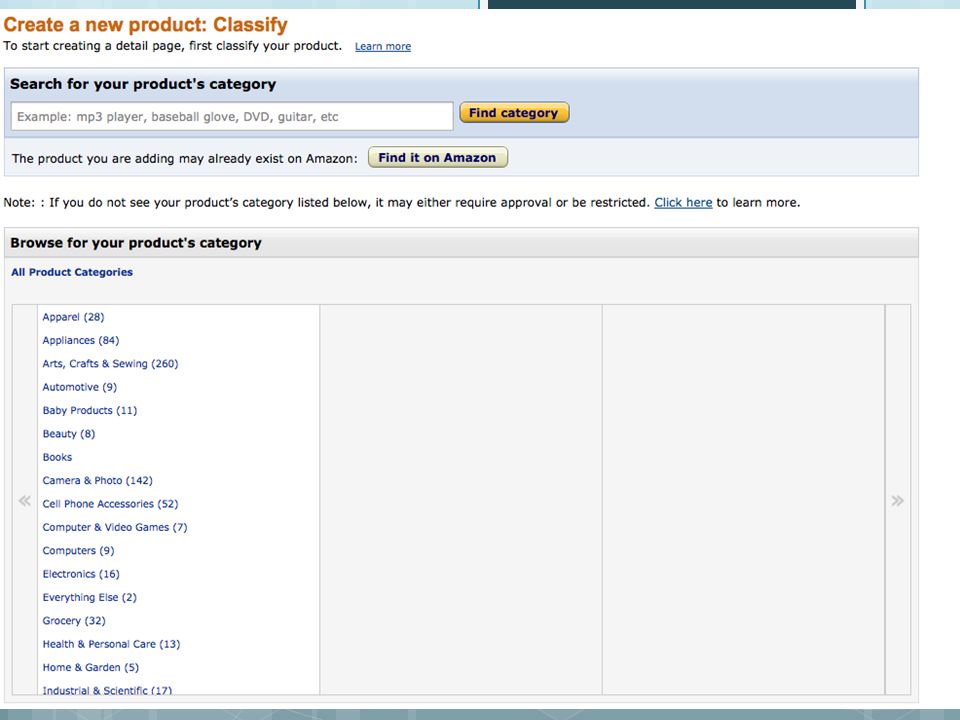
Task: Click the left double-arrow scroll icon
Action: tap(24, 501)
